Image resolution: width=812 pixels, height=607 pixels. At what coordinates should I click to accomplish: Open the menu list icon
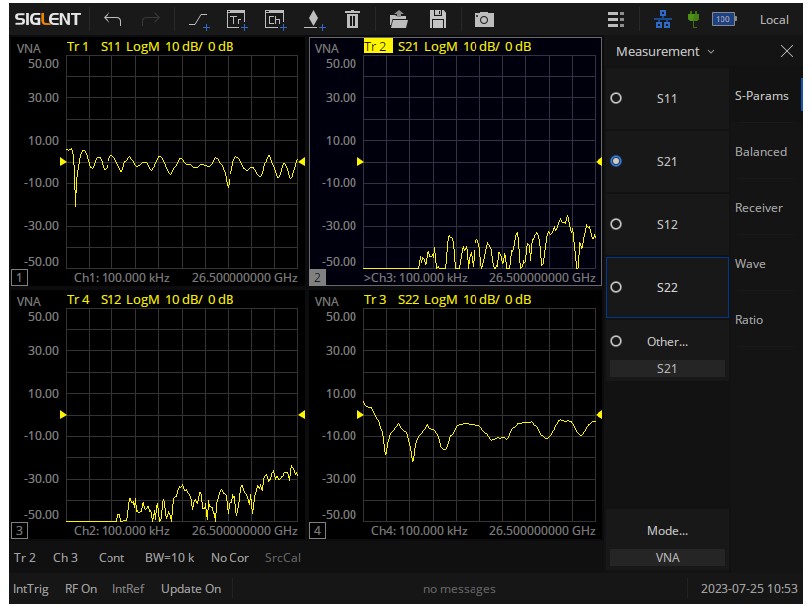click(616, 19)
